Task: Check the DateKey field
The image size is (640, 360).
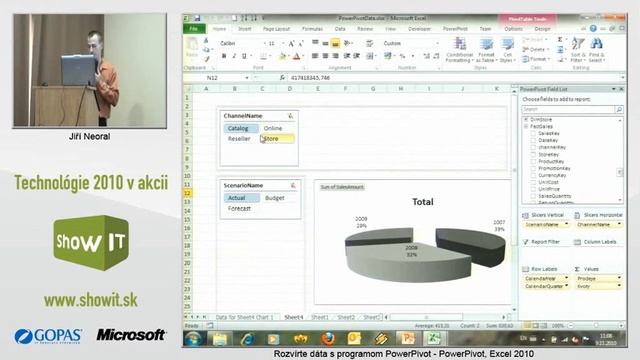Action: tap(533, 140)
